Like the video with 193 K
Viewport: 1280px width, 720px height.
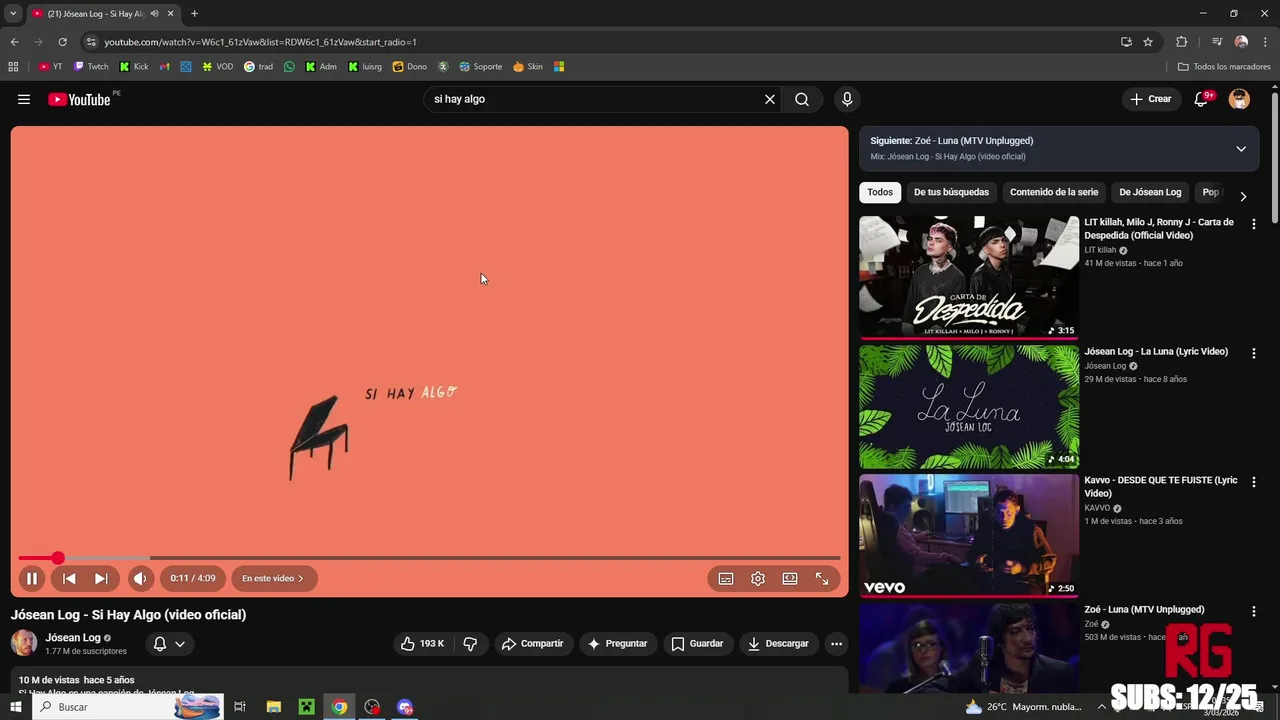[422, 644]
